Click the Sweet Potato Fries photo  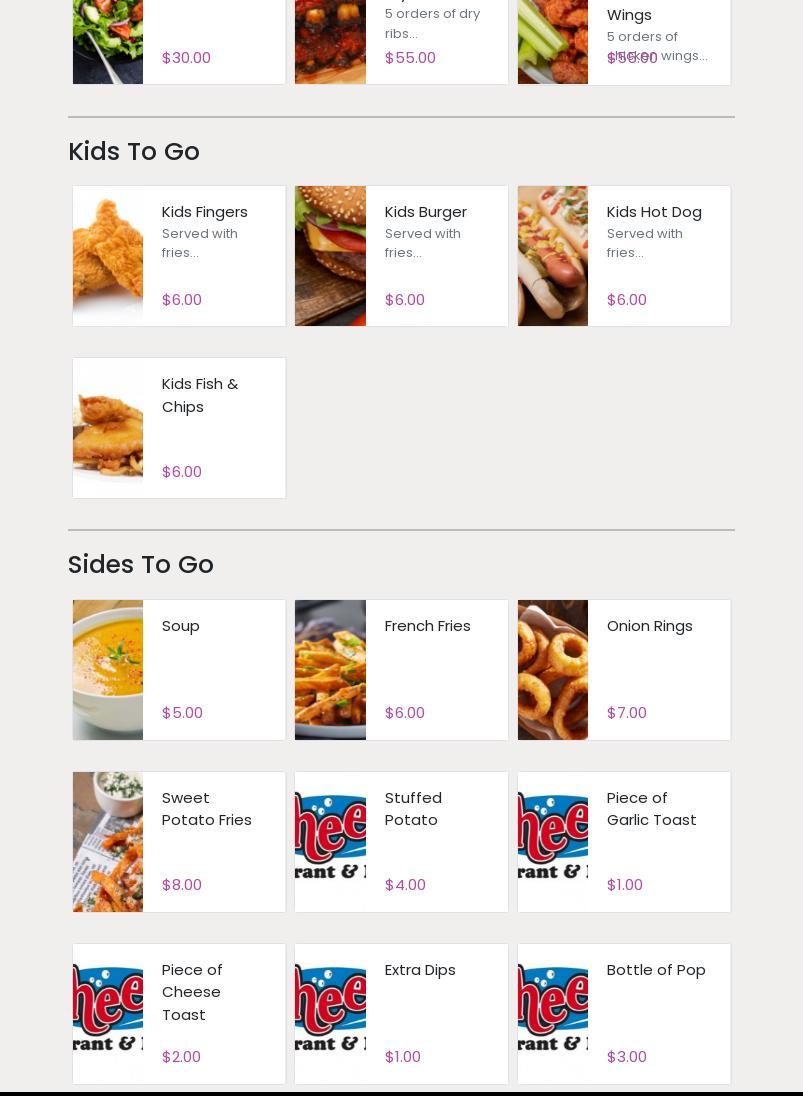[x=108, y=842]
